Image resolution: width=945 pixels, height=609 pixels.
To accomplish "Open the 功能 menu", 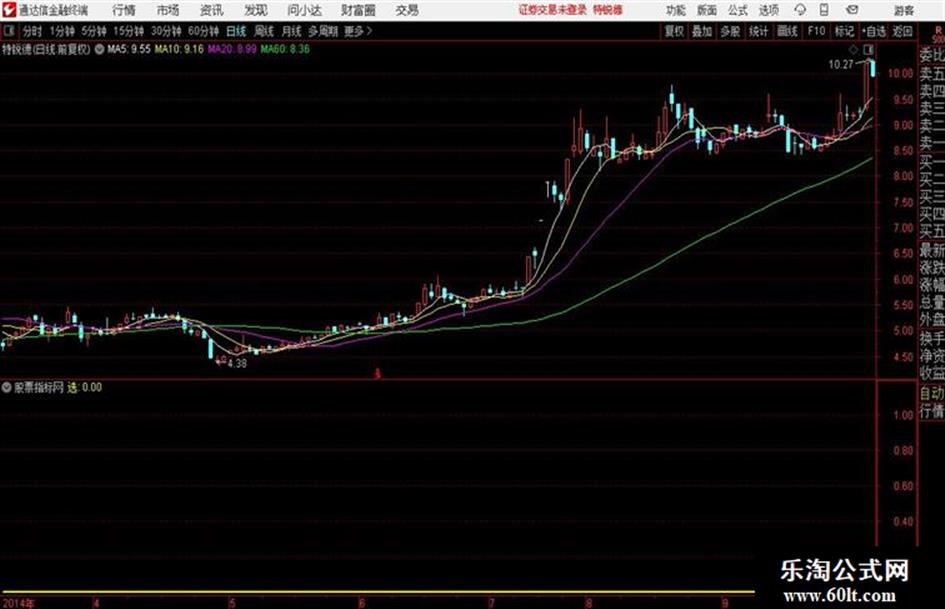I will click(x=676, y=10).
